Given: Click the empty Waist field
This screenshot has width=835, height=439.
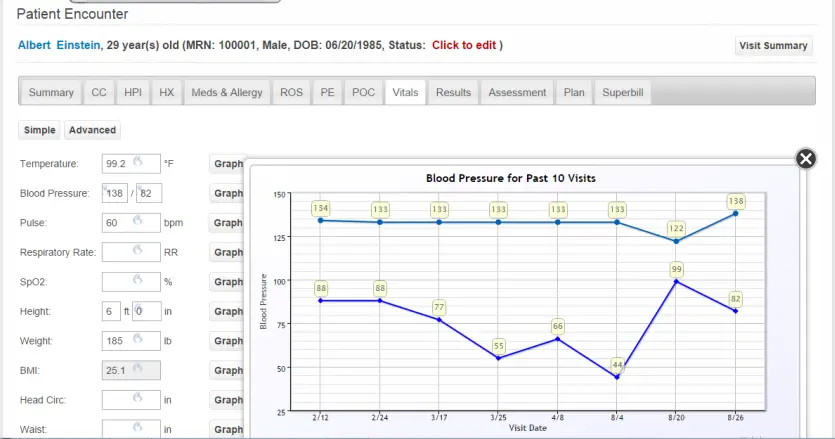Looking at the screenshot, I should coord(131,429).
